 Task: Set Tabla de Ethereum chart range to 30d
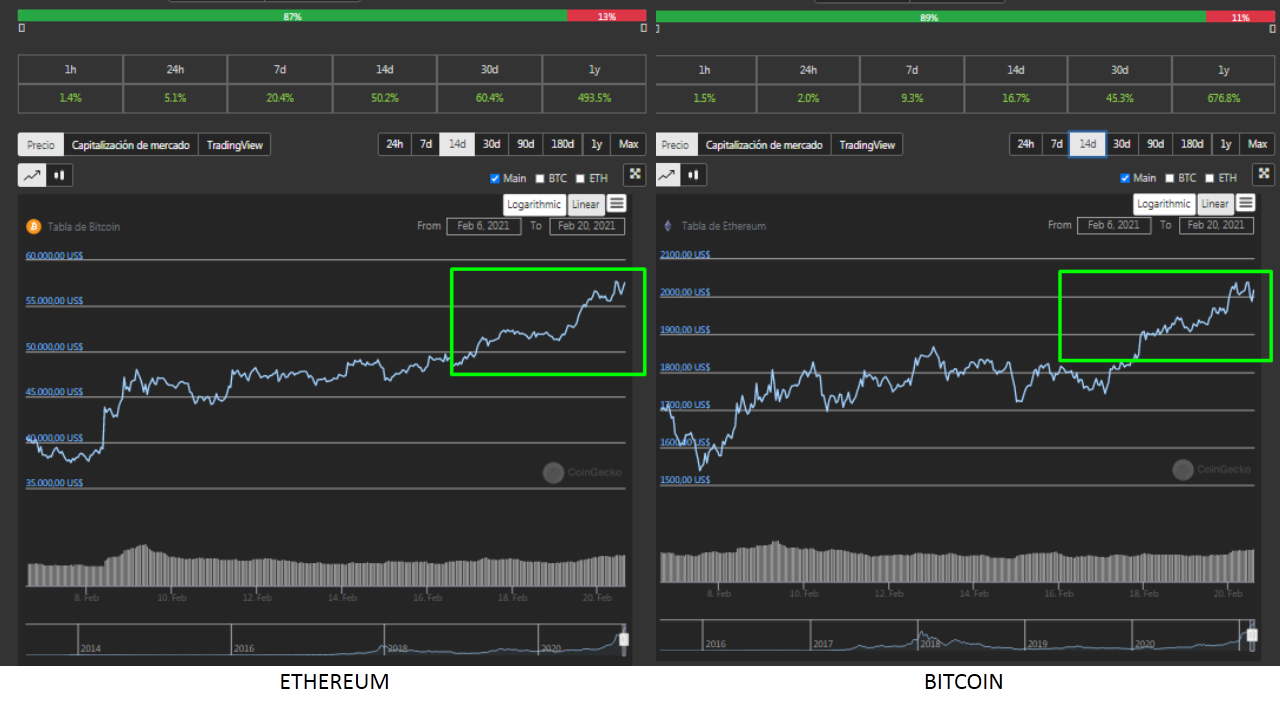click(1122, 144)
